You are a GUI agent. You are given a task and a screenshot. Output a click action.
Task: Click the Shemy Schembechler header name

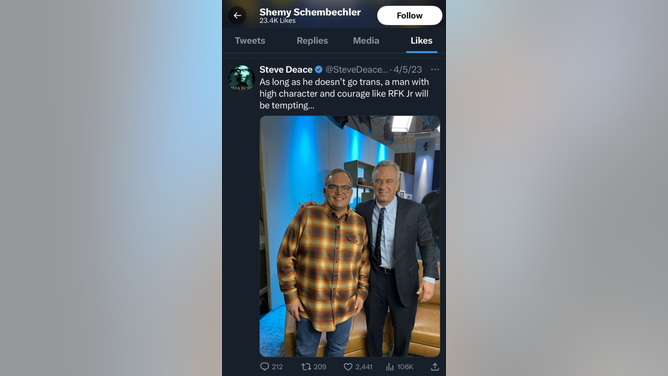310,12
